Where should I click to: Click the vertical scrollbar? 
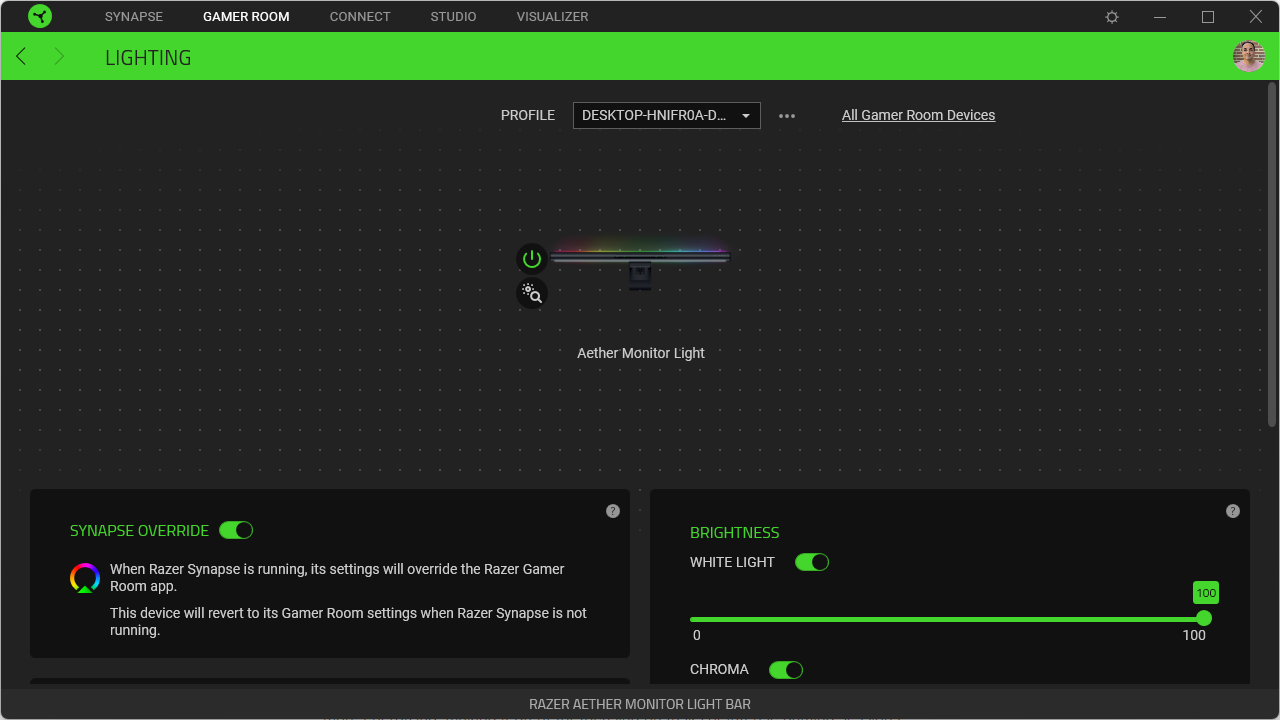coord(1272,255)
